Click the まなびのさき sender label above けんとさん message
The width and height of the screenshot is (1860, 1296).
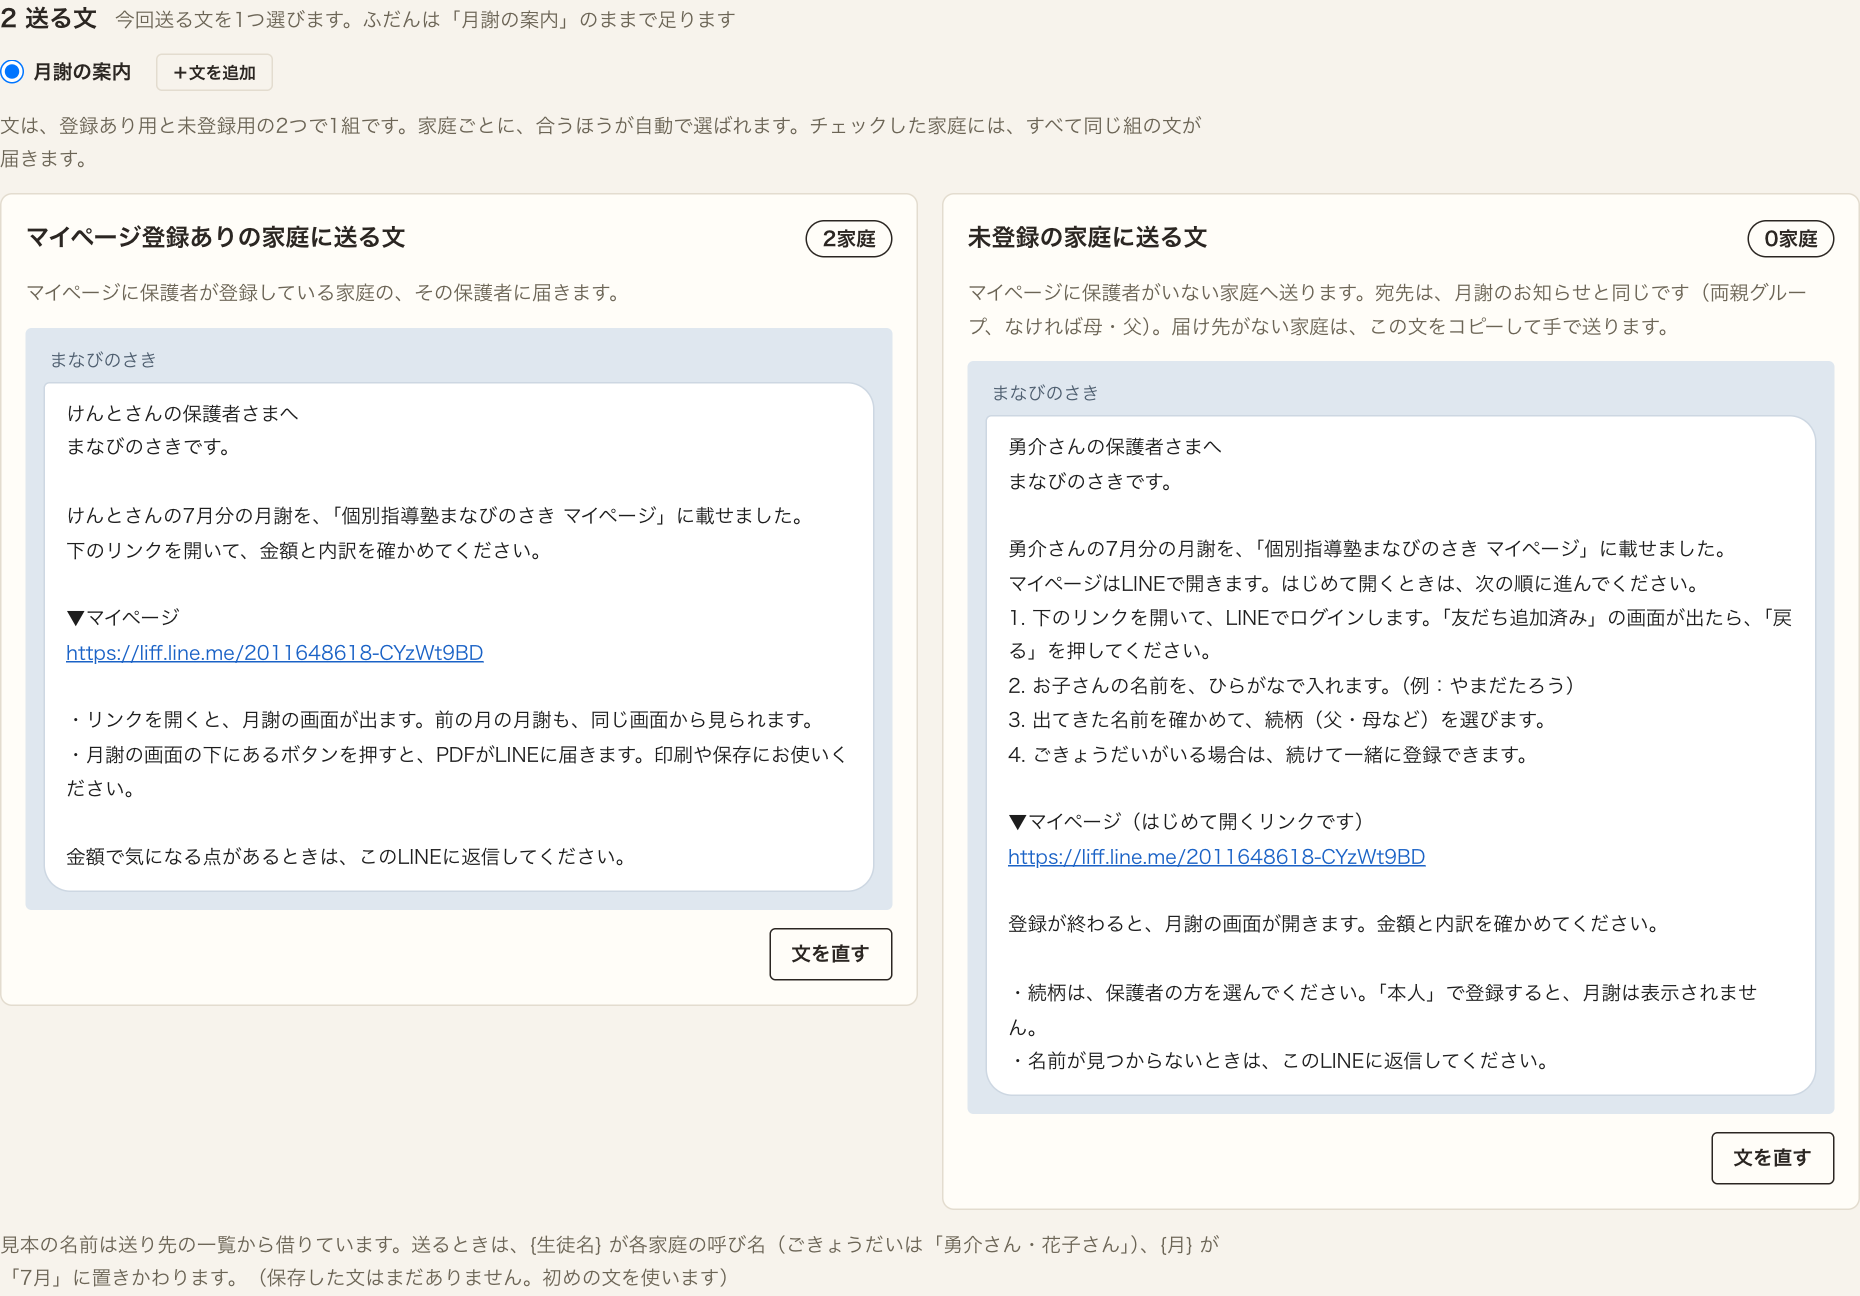pyautogui.click(x=103, y=360)
